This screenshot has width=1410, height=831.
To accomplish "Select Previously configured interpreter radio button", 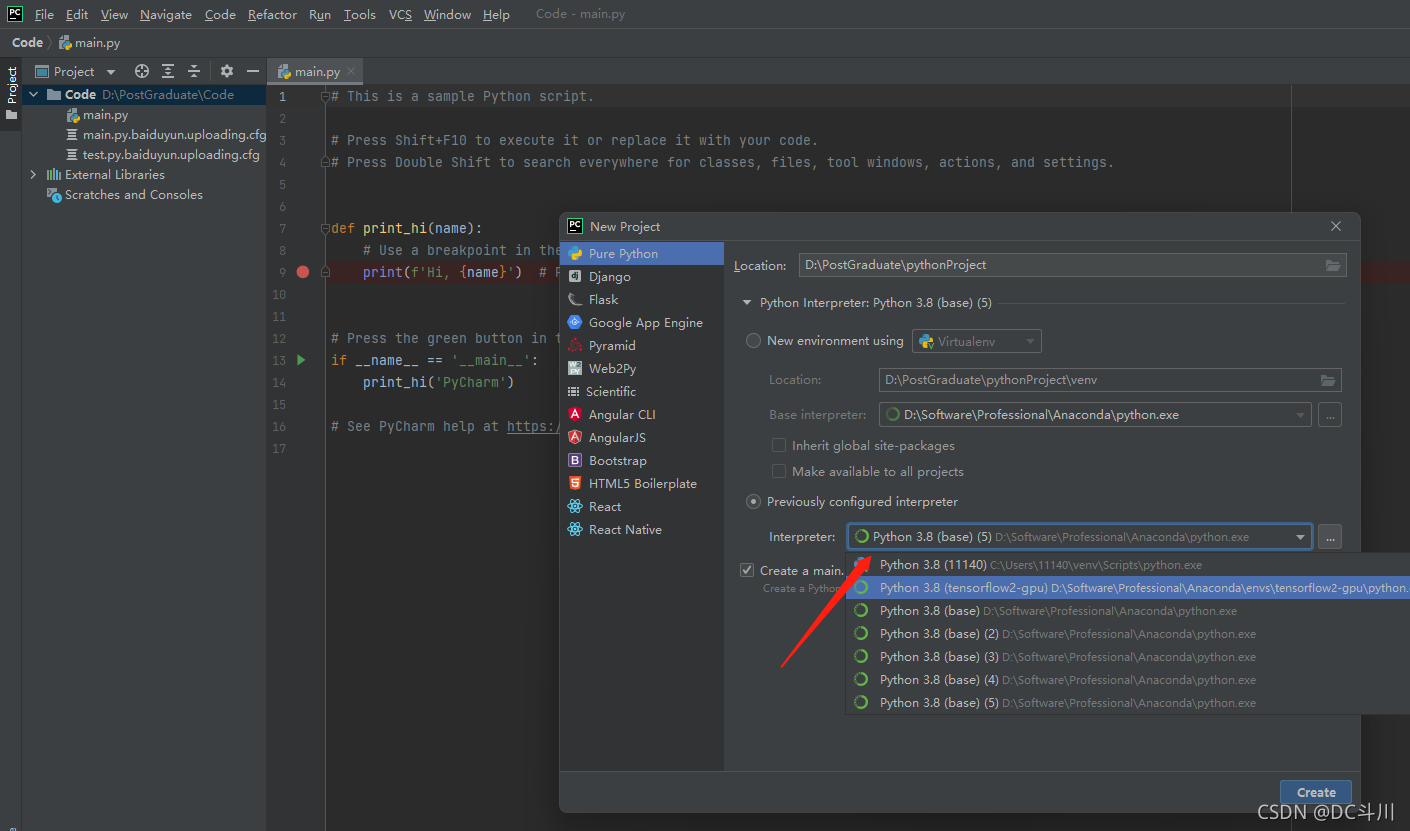I will pos(754,502).
